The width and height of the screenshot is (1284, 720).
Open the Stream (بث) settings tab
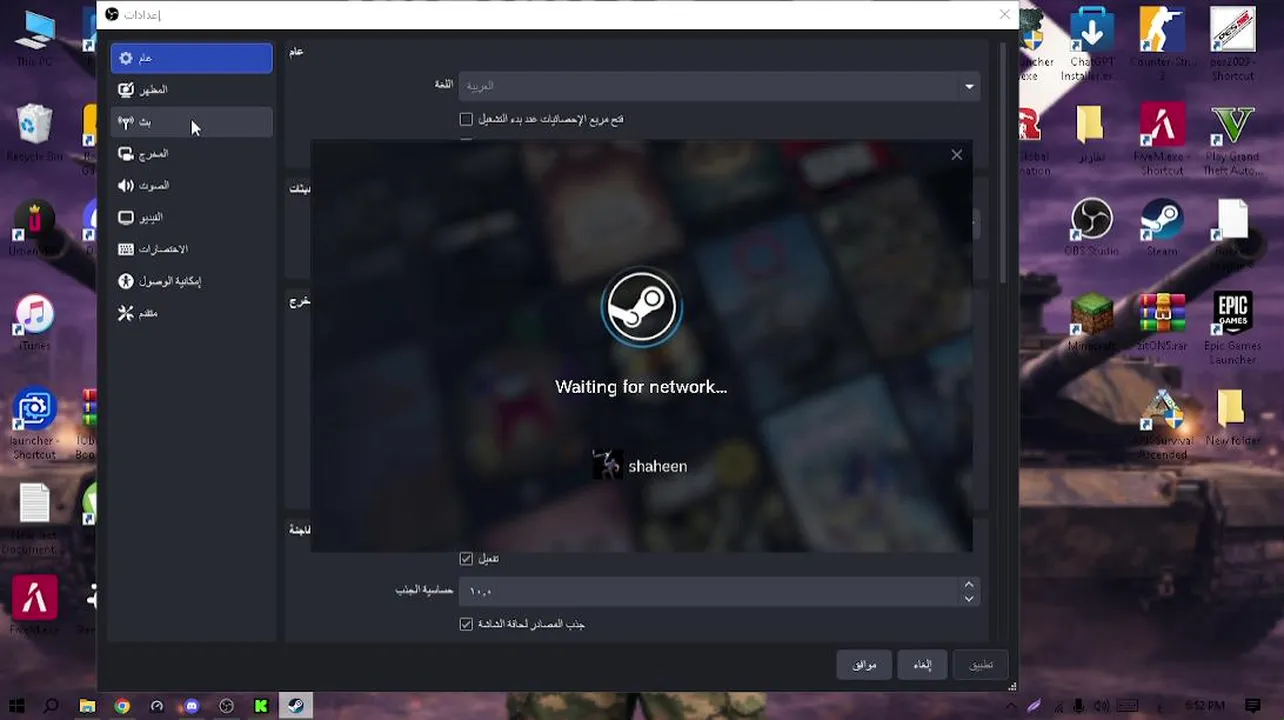tap(191, 122)
